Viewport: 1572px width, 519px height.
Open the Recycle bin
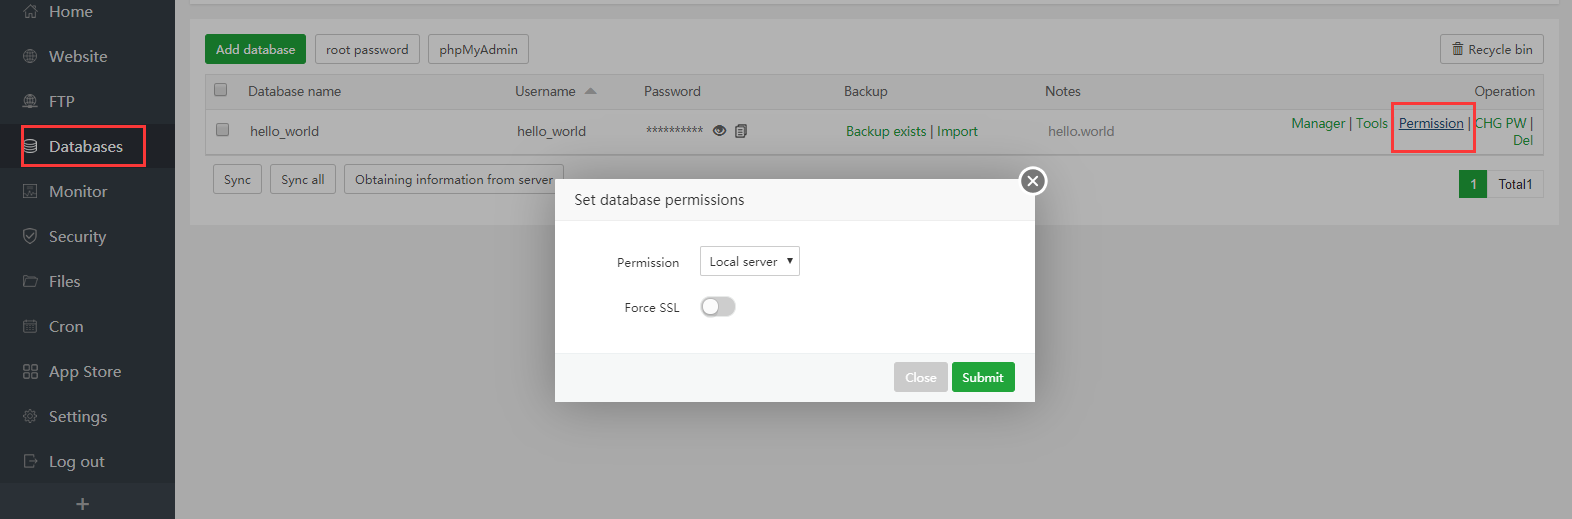tap(1491, 49)
